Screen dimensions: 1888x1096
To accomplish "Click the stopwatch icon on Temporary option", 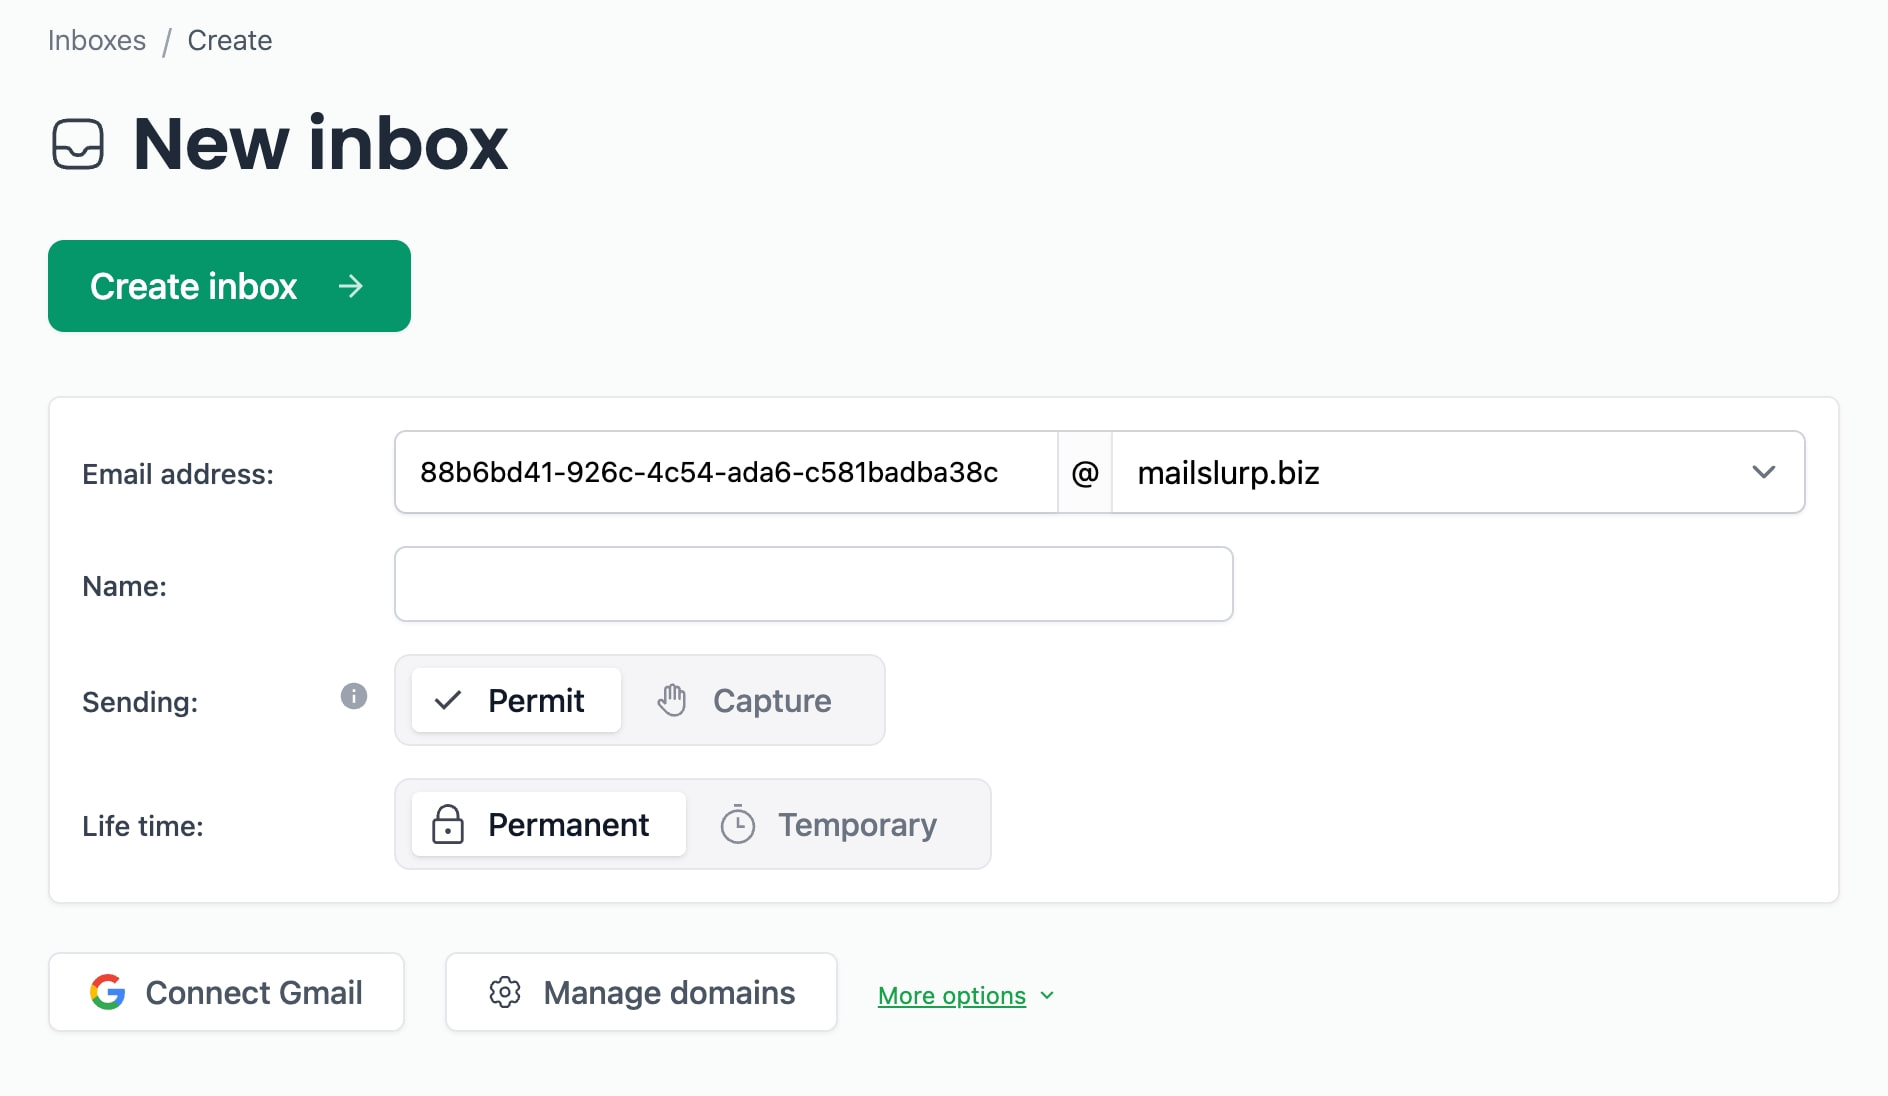I will [x=737, y=824].
